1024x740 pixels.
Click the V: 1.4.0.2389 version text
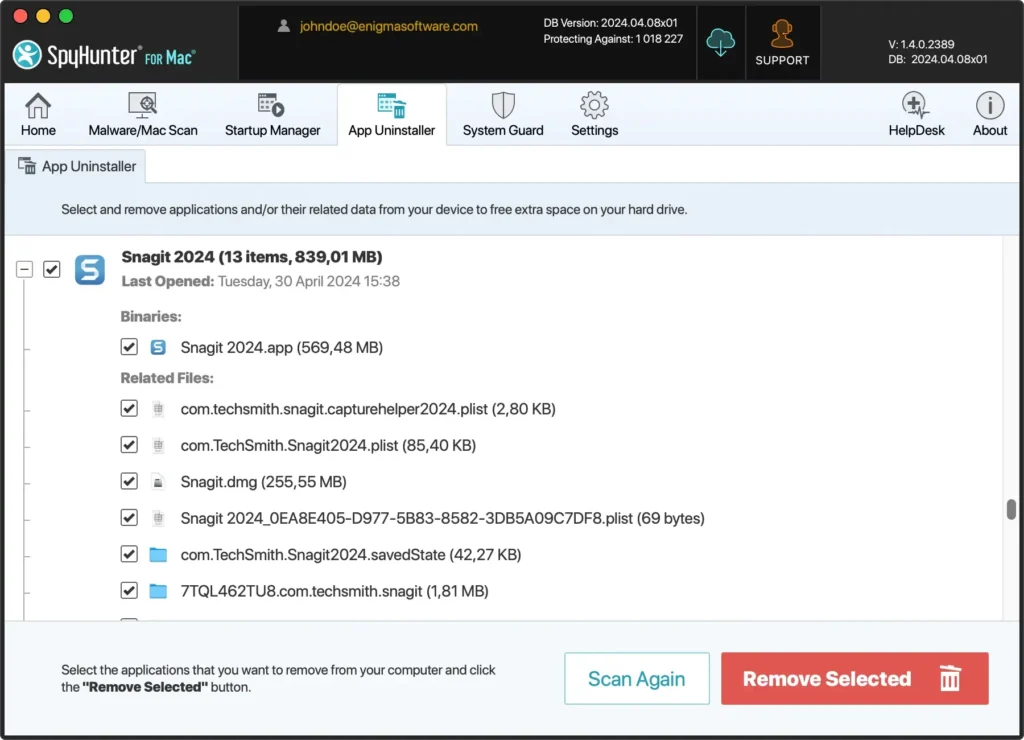[x=921, y=44]
